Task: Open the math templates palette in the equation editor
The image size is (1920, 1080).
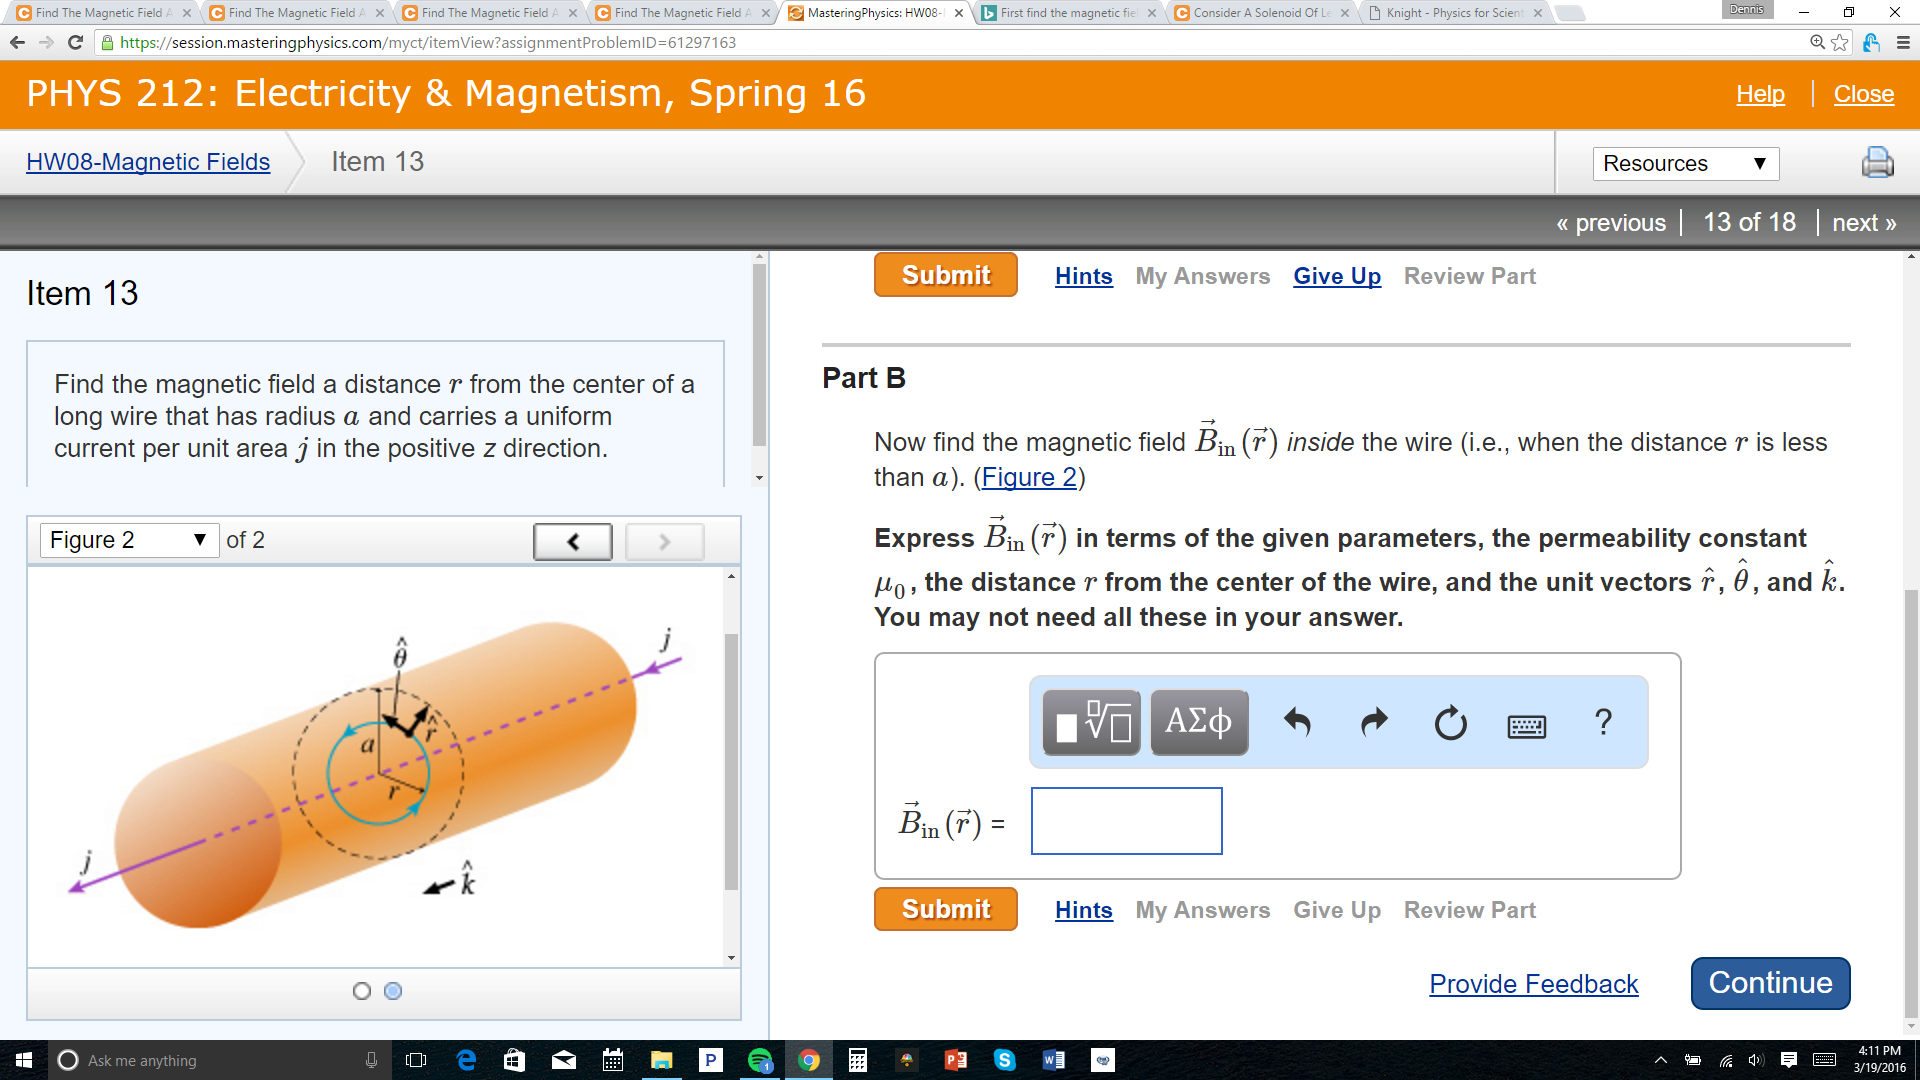Action: pos(1090,722)
